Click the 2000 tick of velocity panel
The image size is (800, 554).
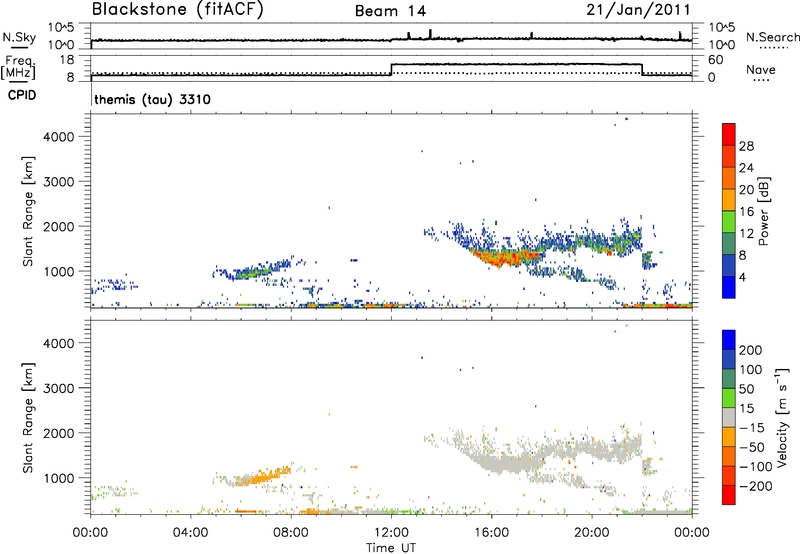click(x=59, y=433)
